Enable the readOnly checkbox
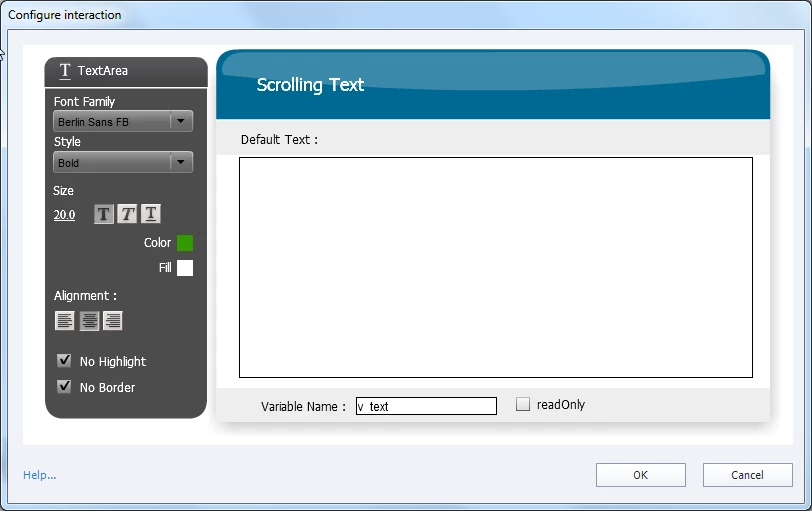The height and width of the screenshot is (511, 812). 523,404
